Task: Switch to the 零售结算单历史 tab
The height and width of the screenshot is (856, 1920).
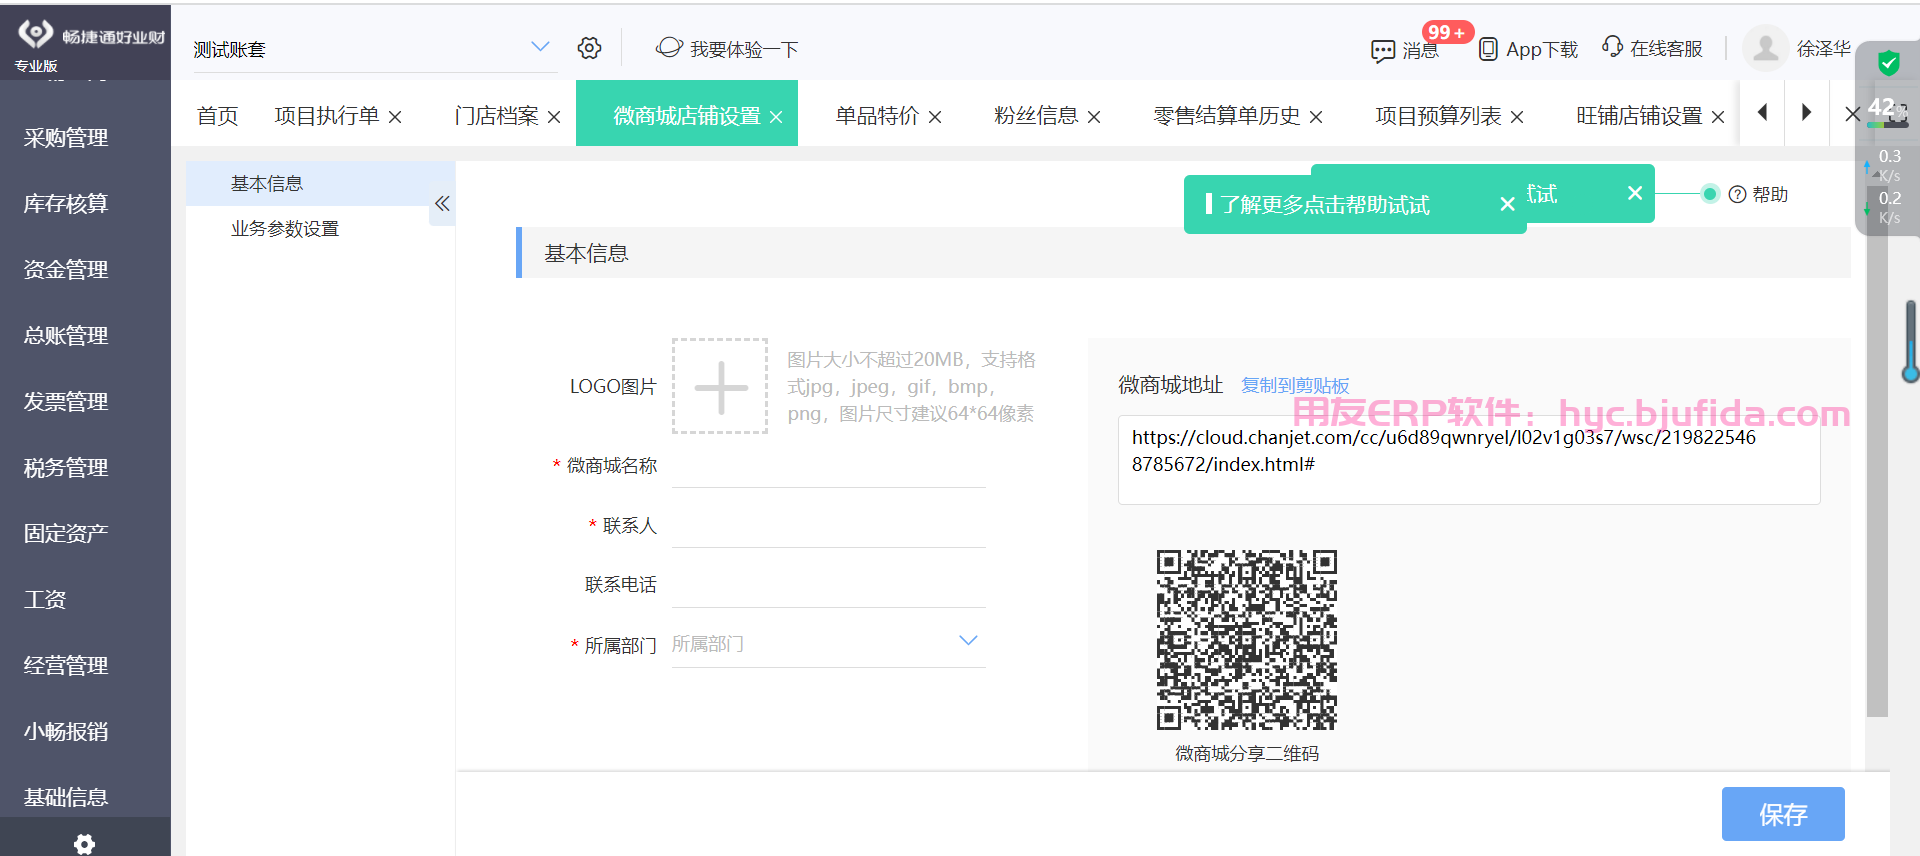Action: (x=1227, y=116)
